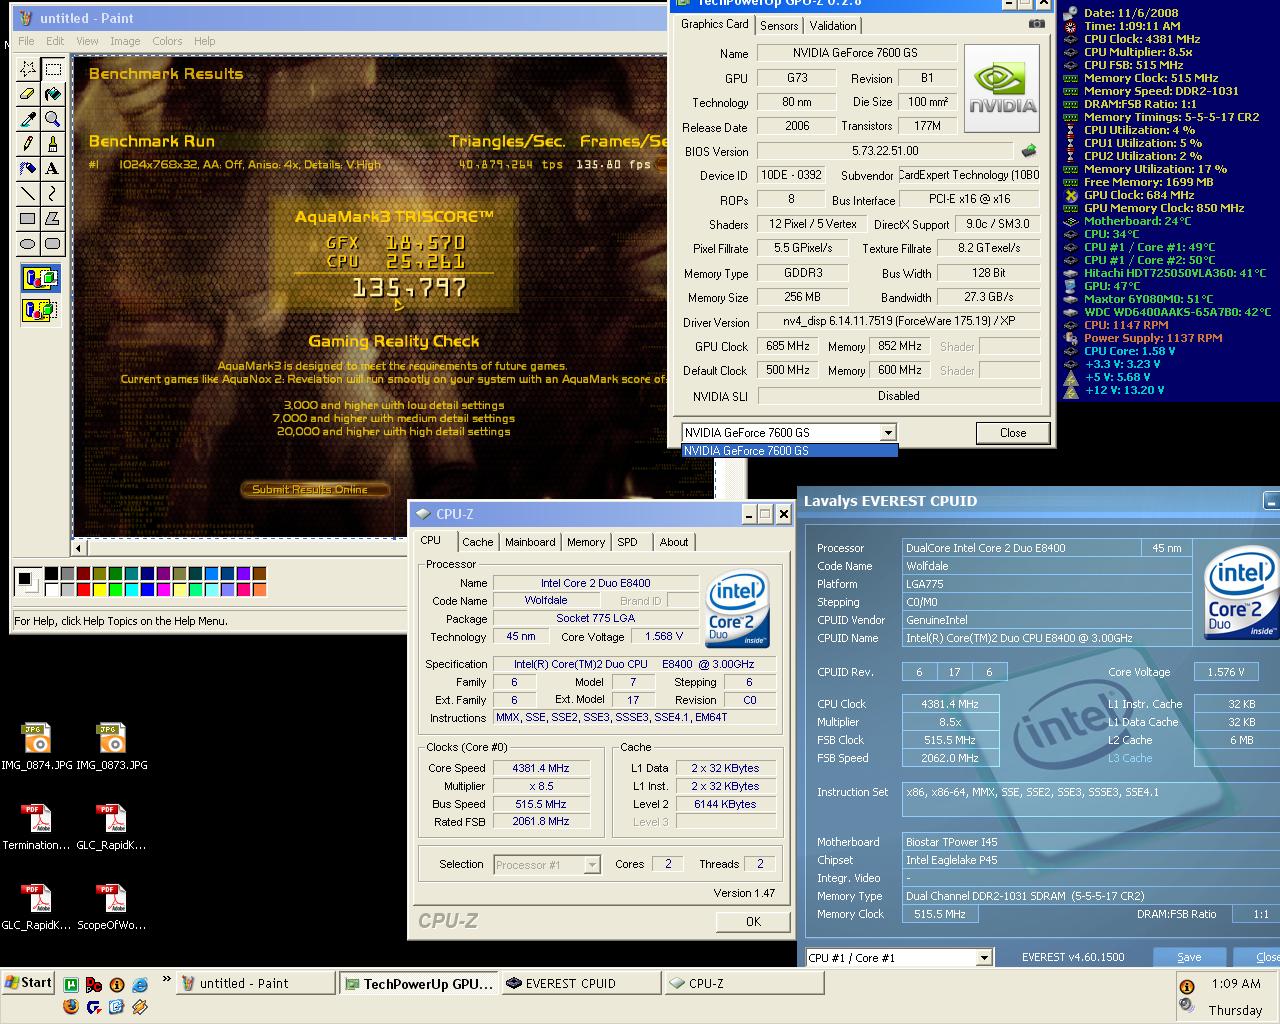Pick the straight Line tool
This screenshot has height=1024, width=1280.
[x=28, y=194]
